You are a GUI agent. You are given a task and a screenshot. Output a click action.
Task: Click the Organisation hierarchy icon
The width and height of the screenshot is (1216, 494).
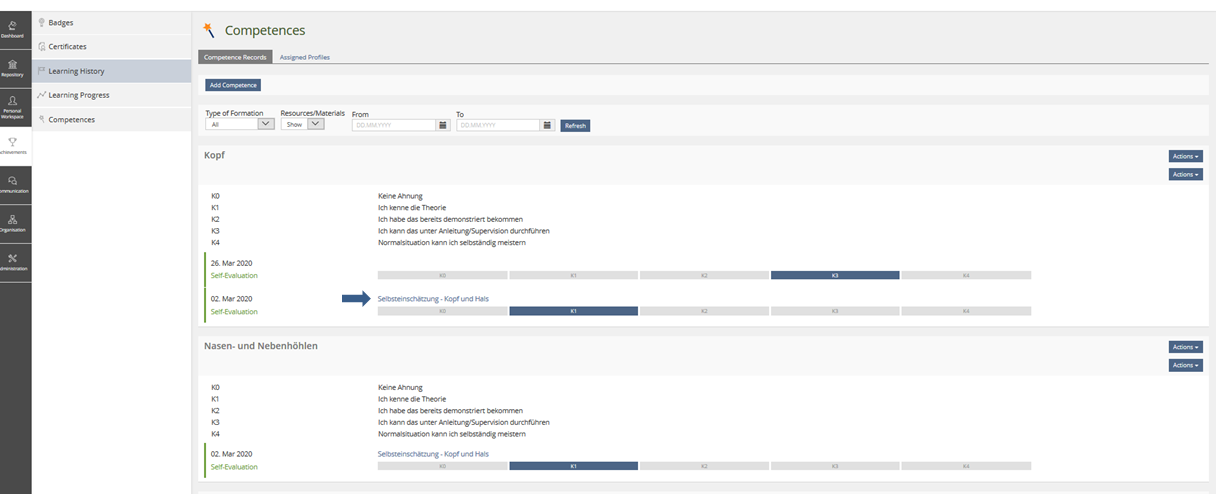tap(13, 223)
